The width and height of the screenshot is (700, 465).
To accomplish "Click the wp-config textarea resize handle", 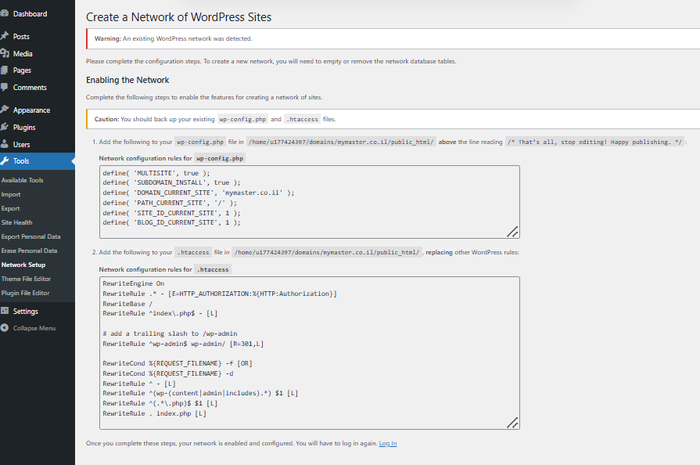I will pos(513,232).
